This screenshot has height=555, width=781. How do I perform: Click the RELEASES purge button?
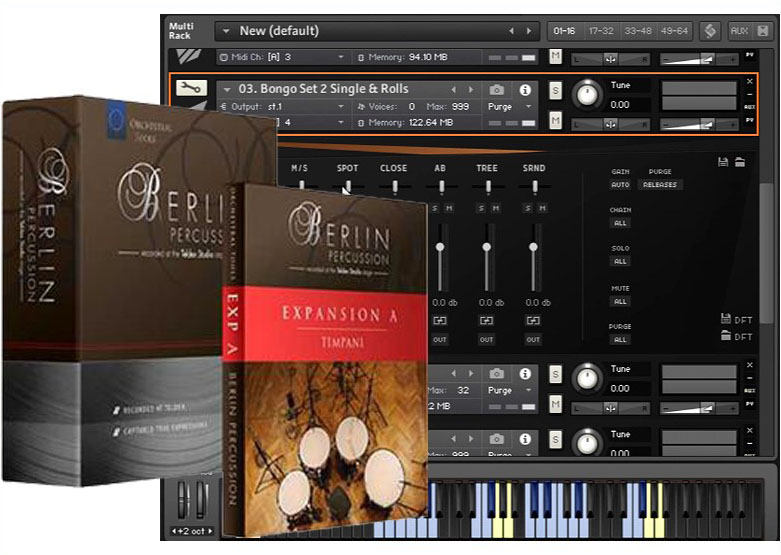[x=660, y=185]
